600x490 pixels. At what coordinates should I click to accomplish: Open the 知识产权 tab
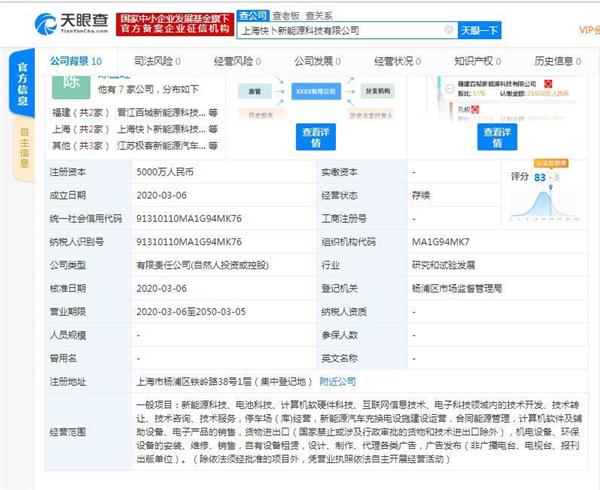(x=478, y=61)
